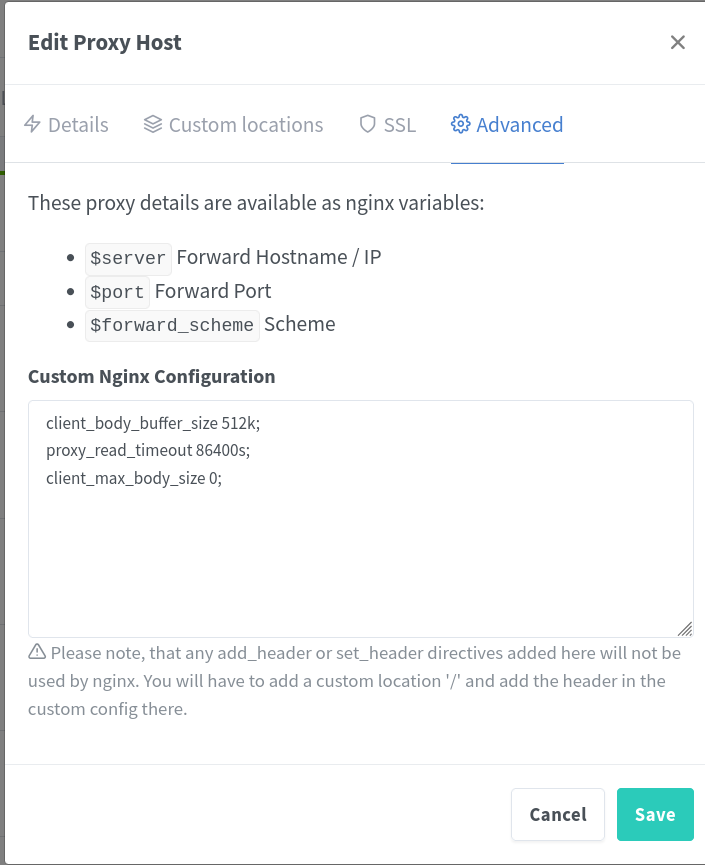This screenshot has height=865, width=705.
Task: Grab the textarea resize handle
Action: [685, 629]
